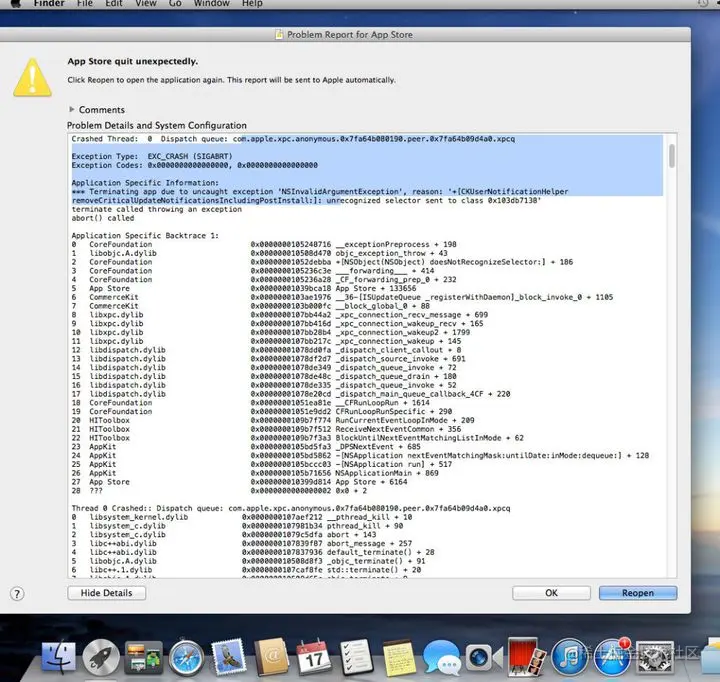
Task: Click row std::terminate() + 20
Action: tap(246, 570)
